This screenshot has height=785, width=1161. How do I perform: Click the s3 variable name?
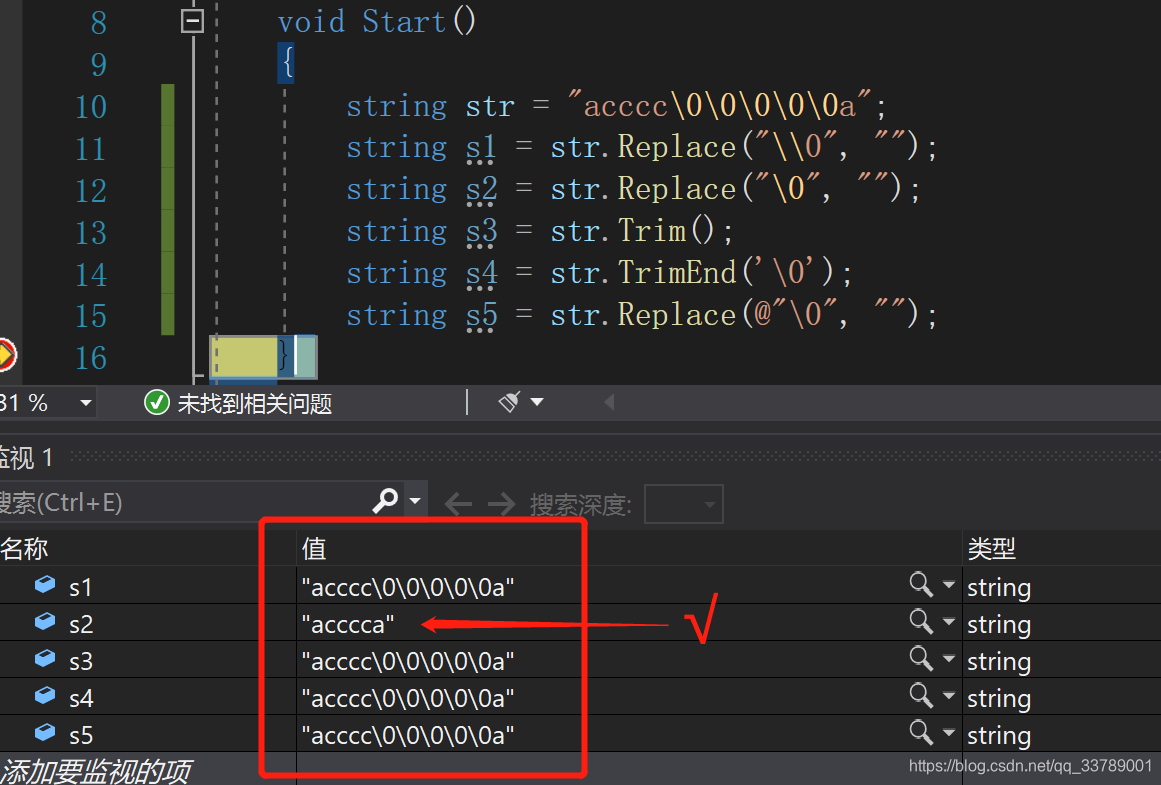pyautogui.click(x=81, y=661)
